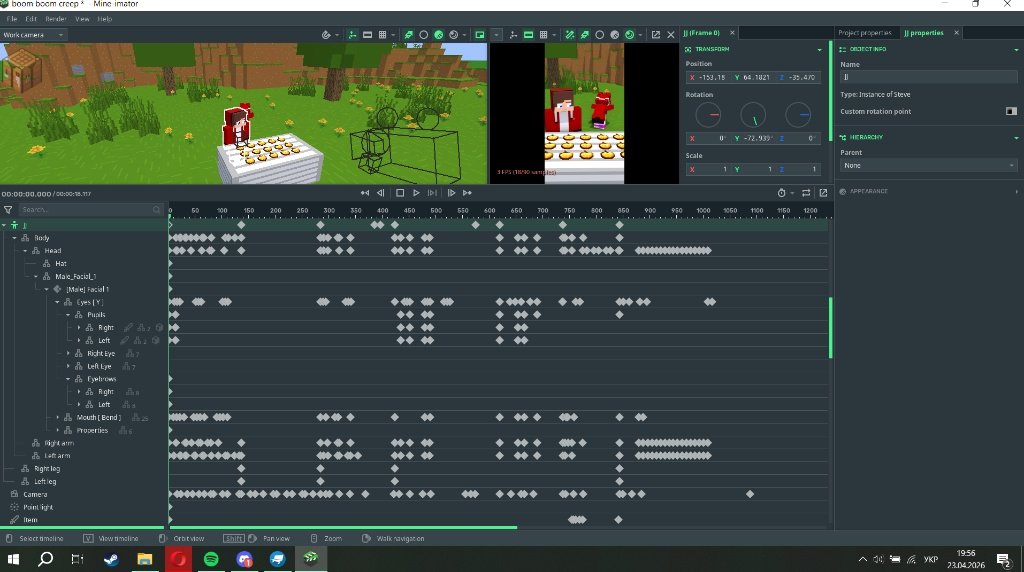Adjust the Y rotation wheel
The height and width of the screenshot is (572, 1024).
coord(753,115)
